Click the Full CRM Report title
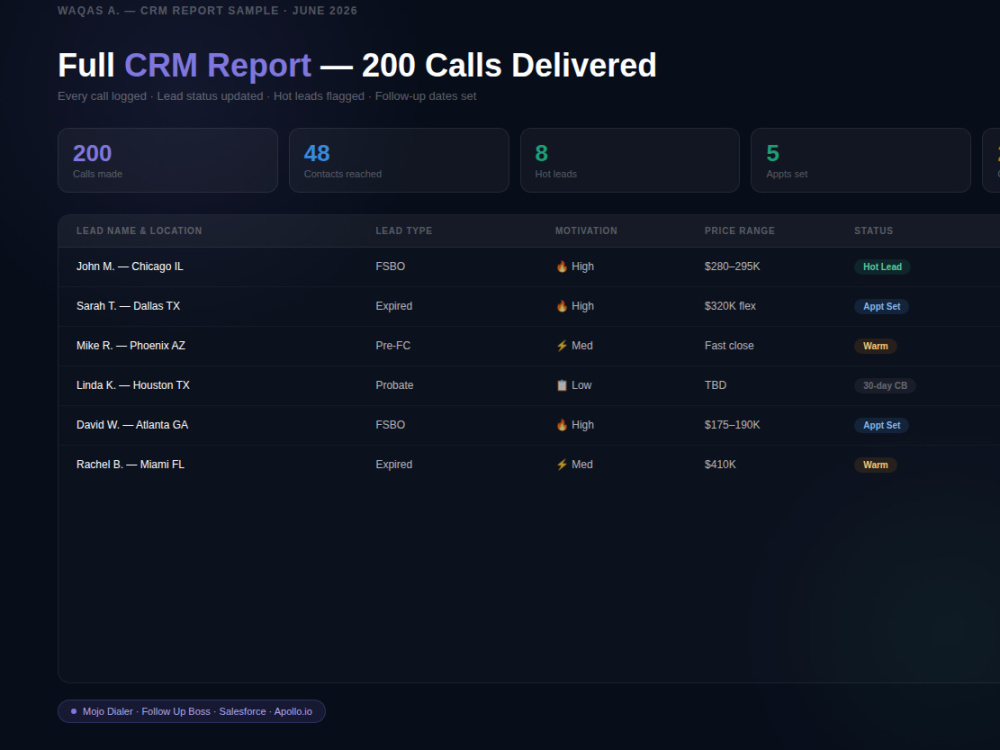1000x750 pixels. click(357, 65)
